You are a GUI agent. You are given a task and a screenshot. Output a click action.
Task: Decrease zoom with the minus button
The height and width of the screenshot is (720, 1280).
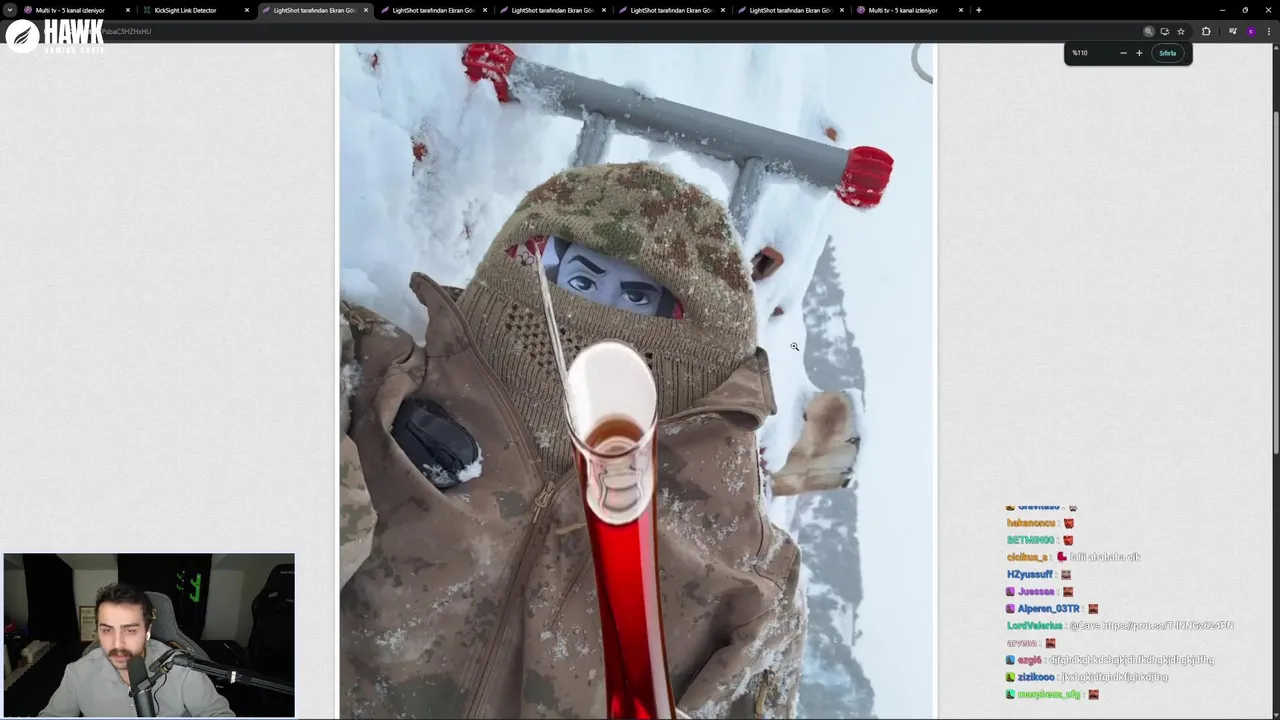pos(1123,53)
